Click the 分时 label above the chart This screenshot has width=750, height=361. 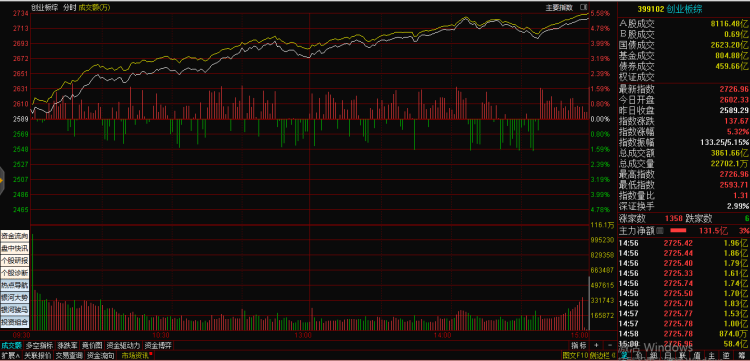tap(69, 7)
